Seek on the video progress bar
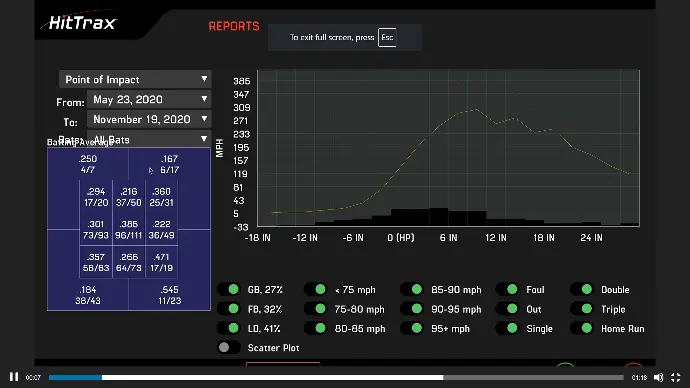The width and height of the screenshot is (690, 388). [336, 377]
